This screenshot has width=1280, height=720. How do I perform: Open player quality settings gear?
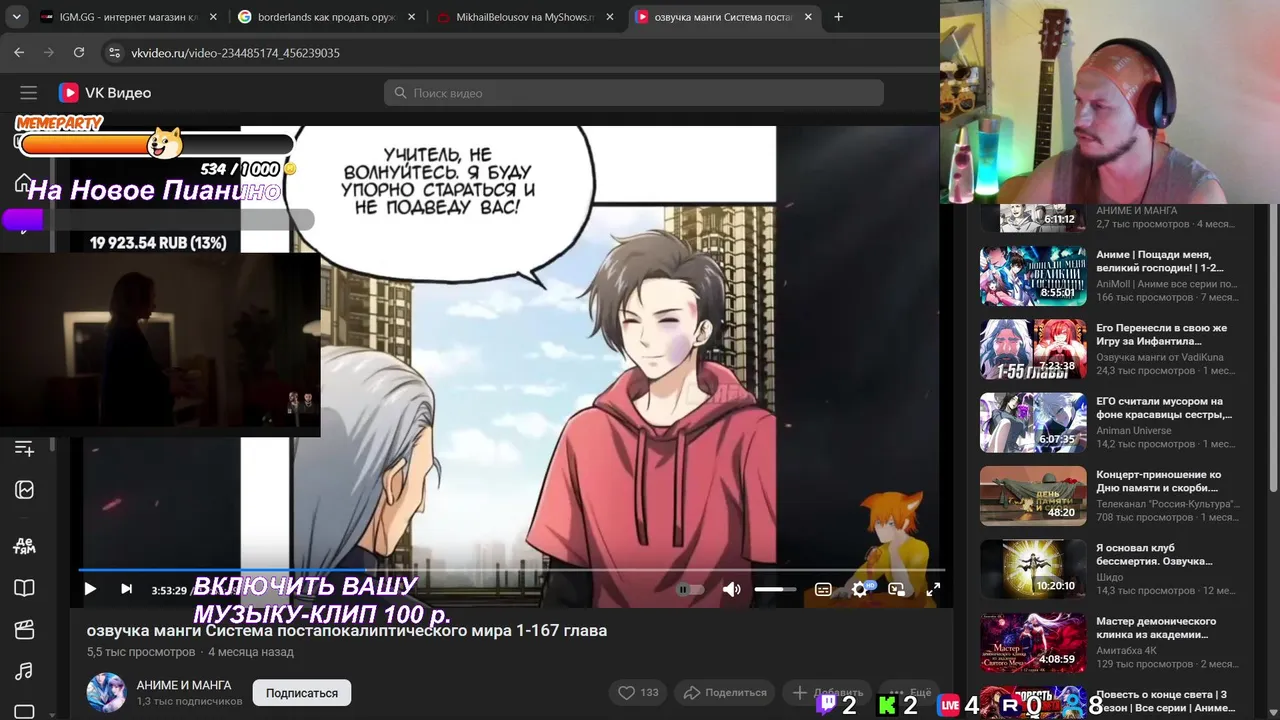tap(860, 589)
